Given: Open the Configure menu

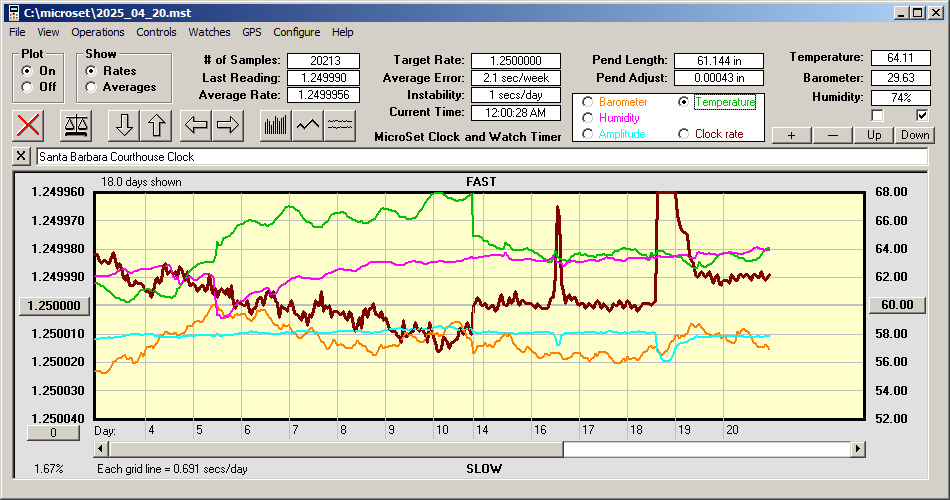Looking at the screenshot, I should click(297, 32).
